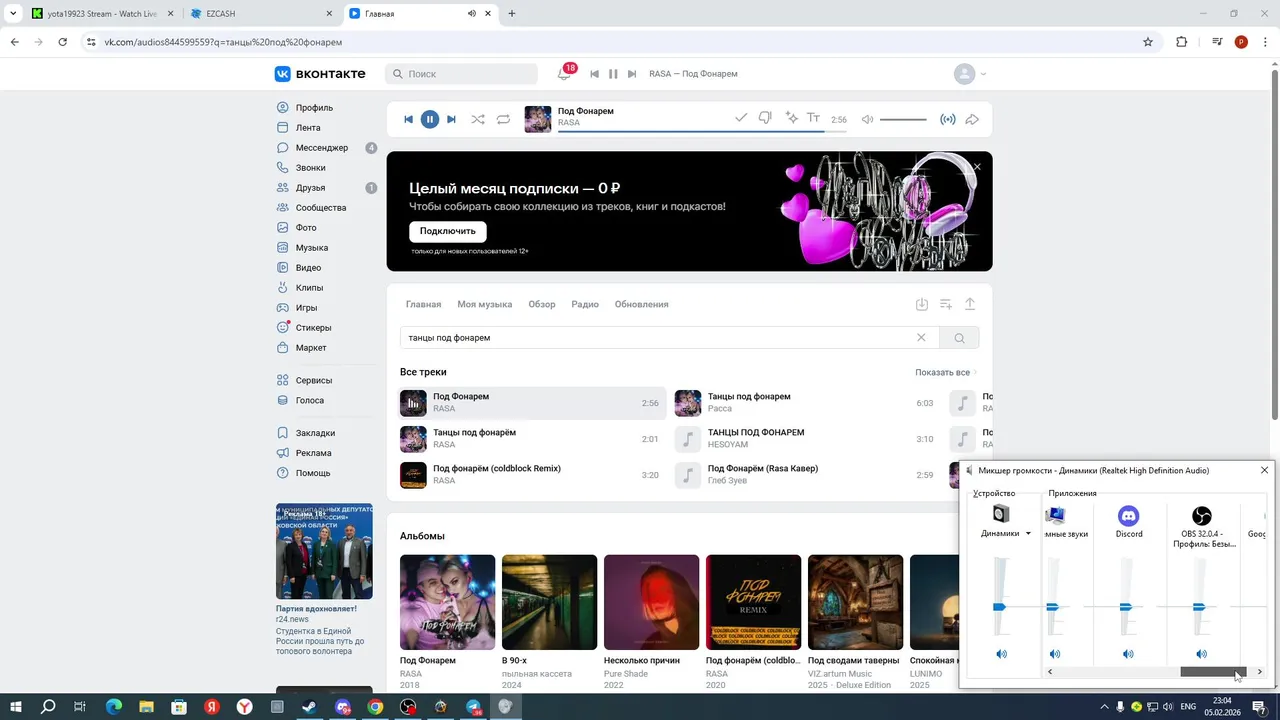Create a new playlist icon
Viewport: 1280px width, 720px height.
click(946, 304)
